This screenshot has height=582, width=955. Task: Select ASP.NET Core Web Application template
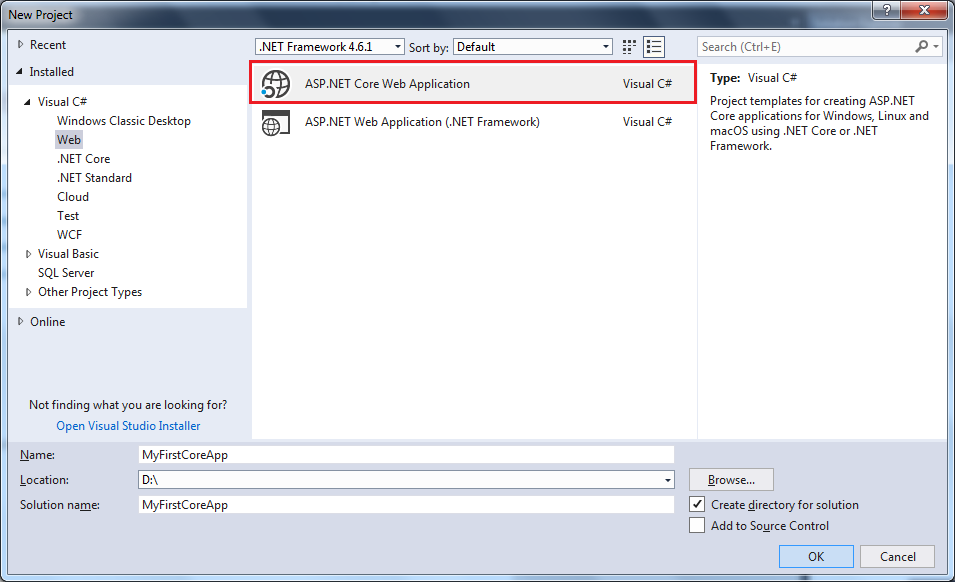(x=473, y=83)
